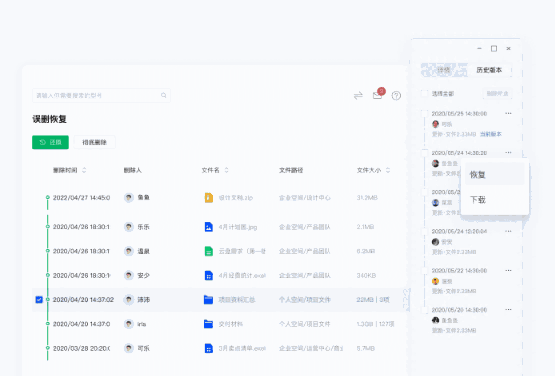Screen dimensions: 555x376
Task: Click the blue image file icon for 4月计划图.jpg
Action: tap(209, 227)
